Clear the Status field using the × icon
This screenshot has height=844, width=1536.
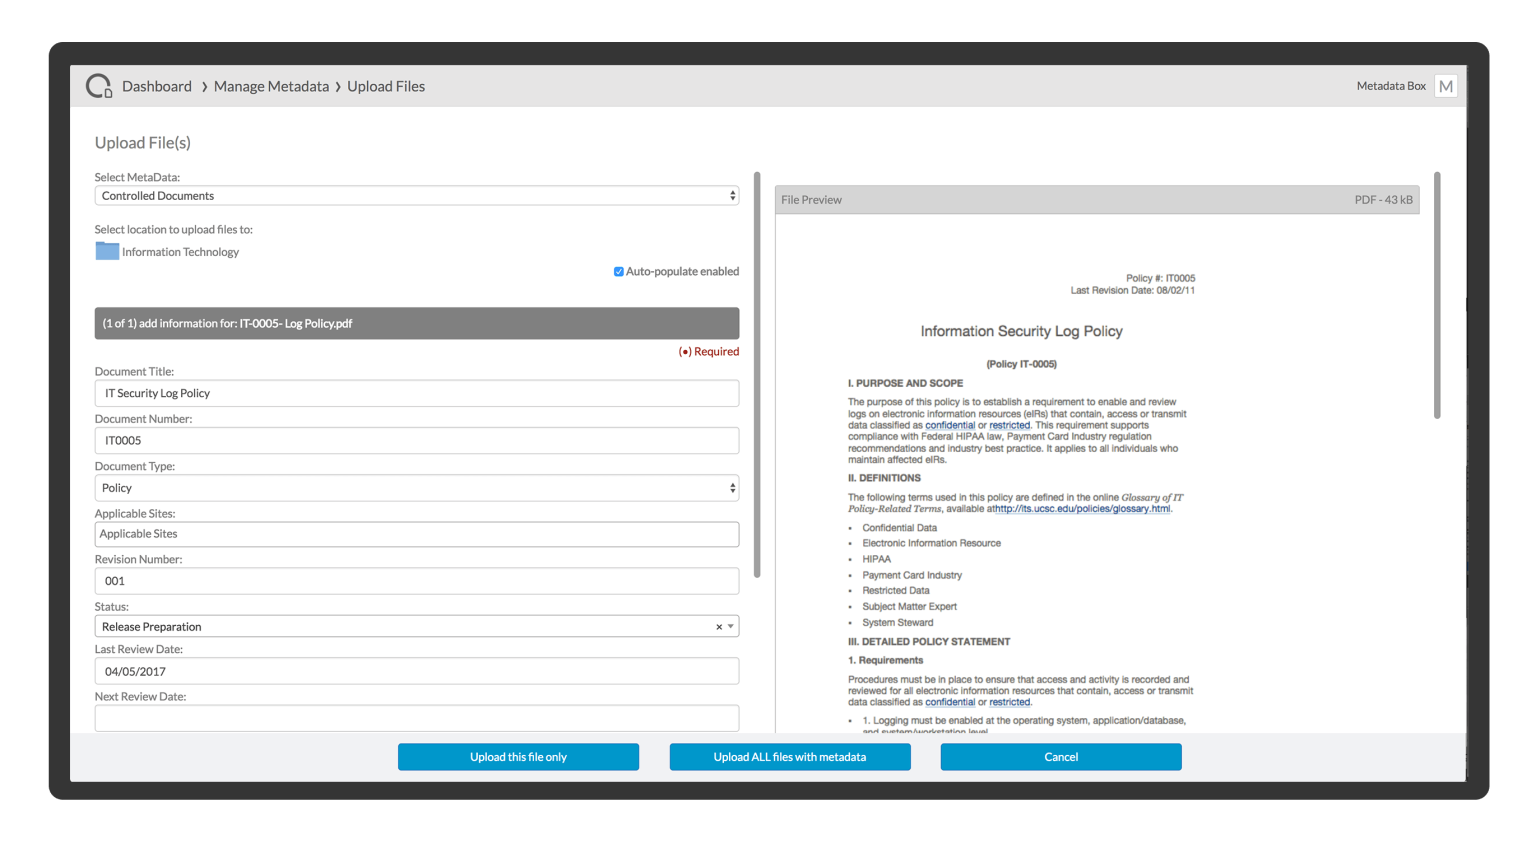[717, 626]
